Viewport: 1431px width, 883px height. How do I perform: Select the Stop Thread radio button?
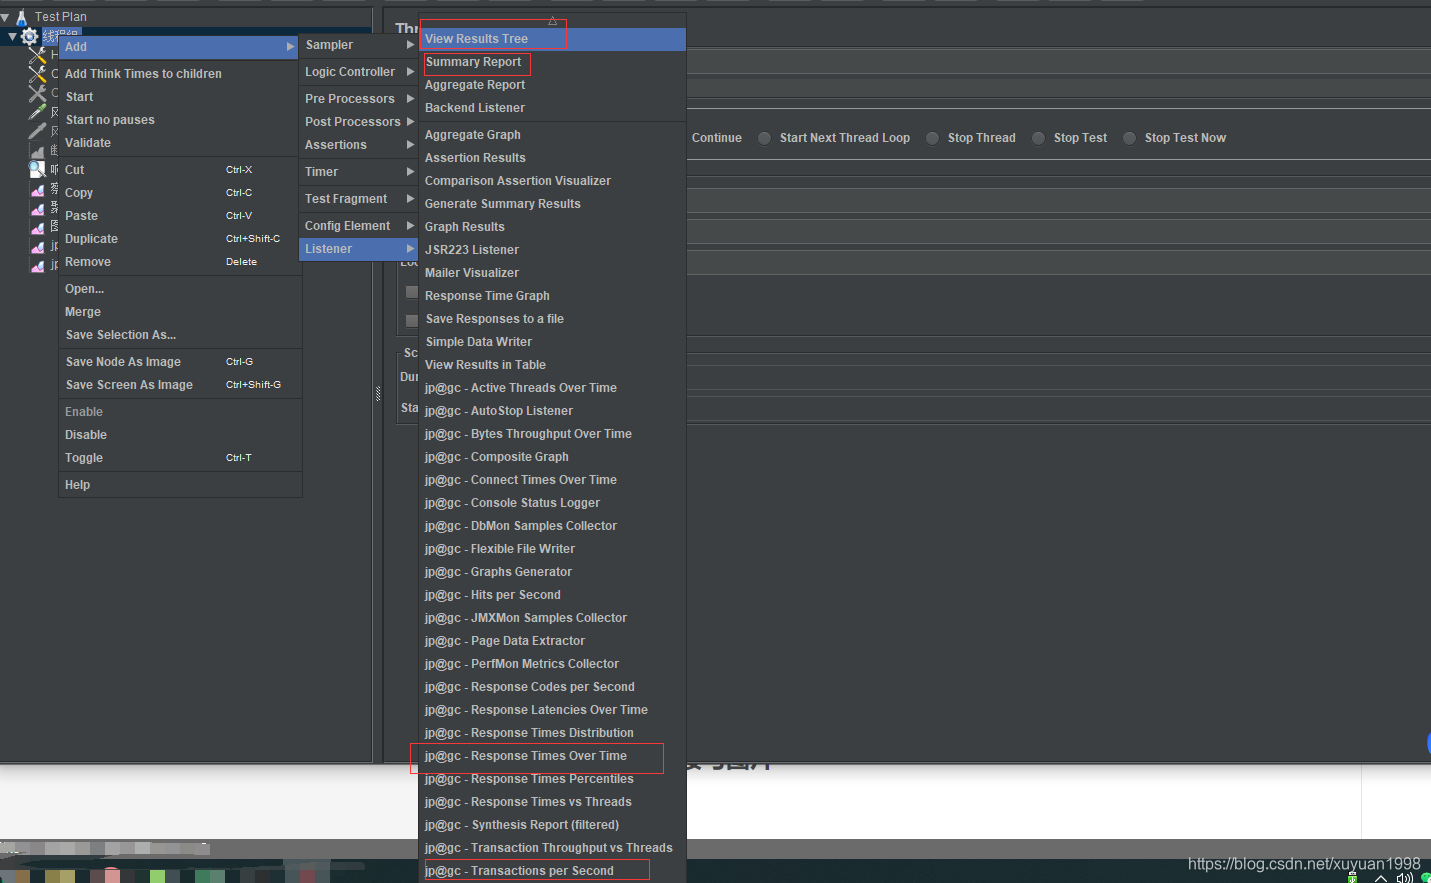932,138
